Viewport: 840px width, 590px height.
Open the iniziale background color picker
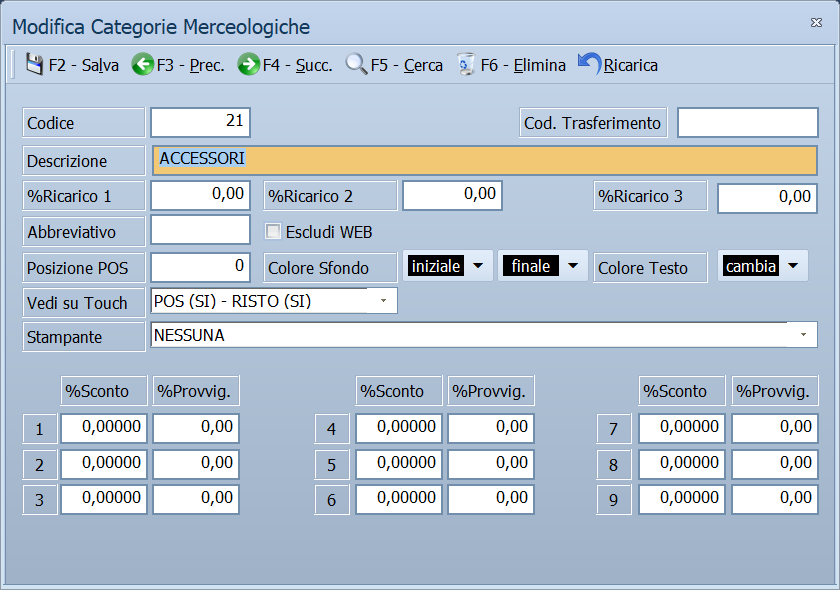(447, 266)
